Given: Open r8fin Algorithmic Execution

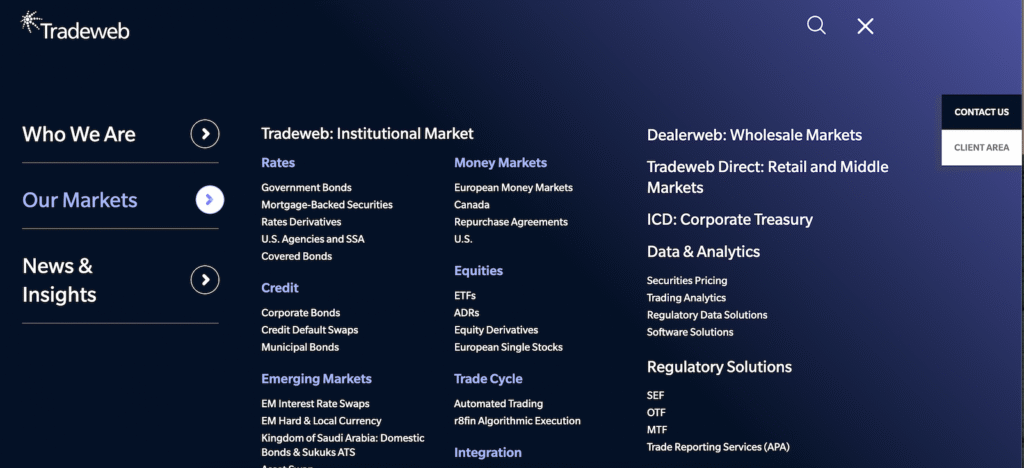Looking at the screenshot, I should pyautogui.click(x=517, y=421).
